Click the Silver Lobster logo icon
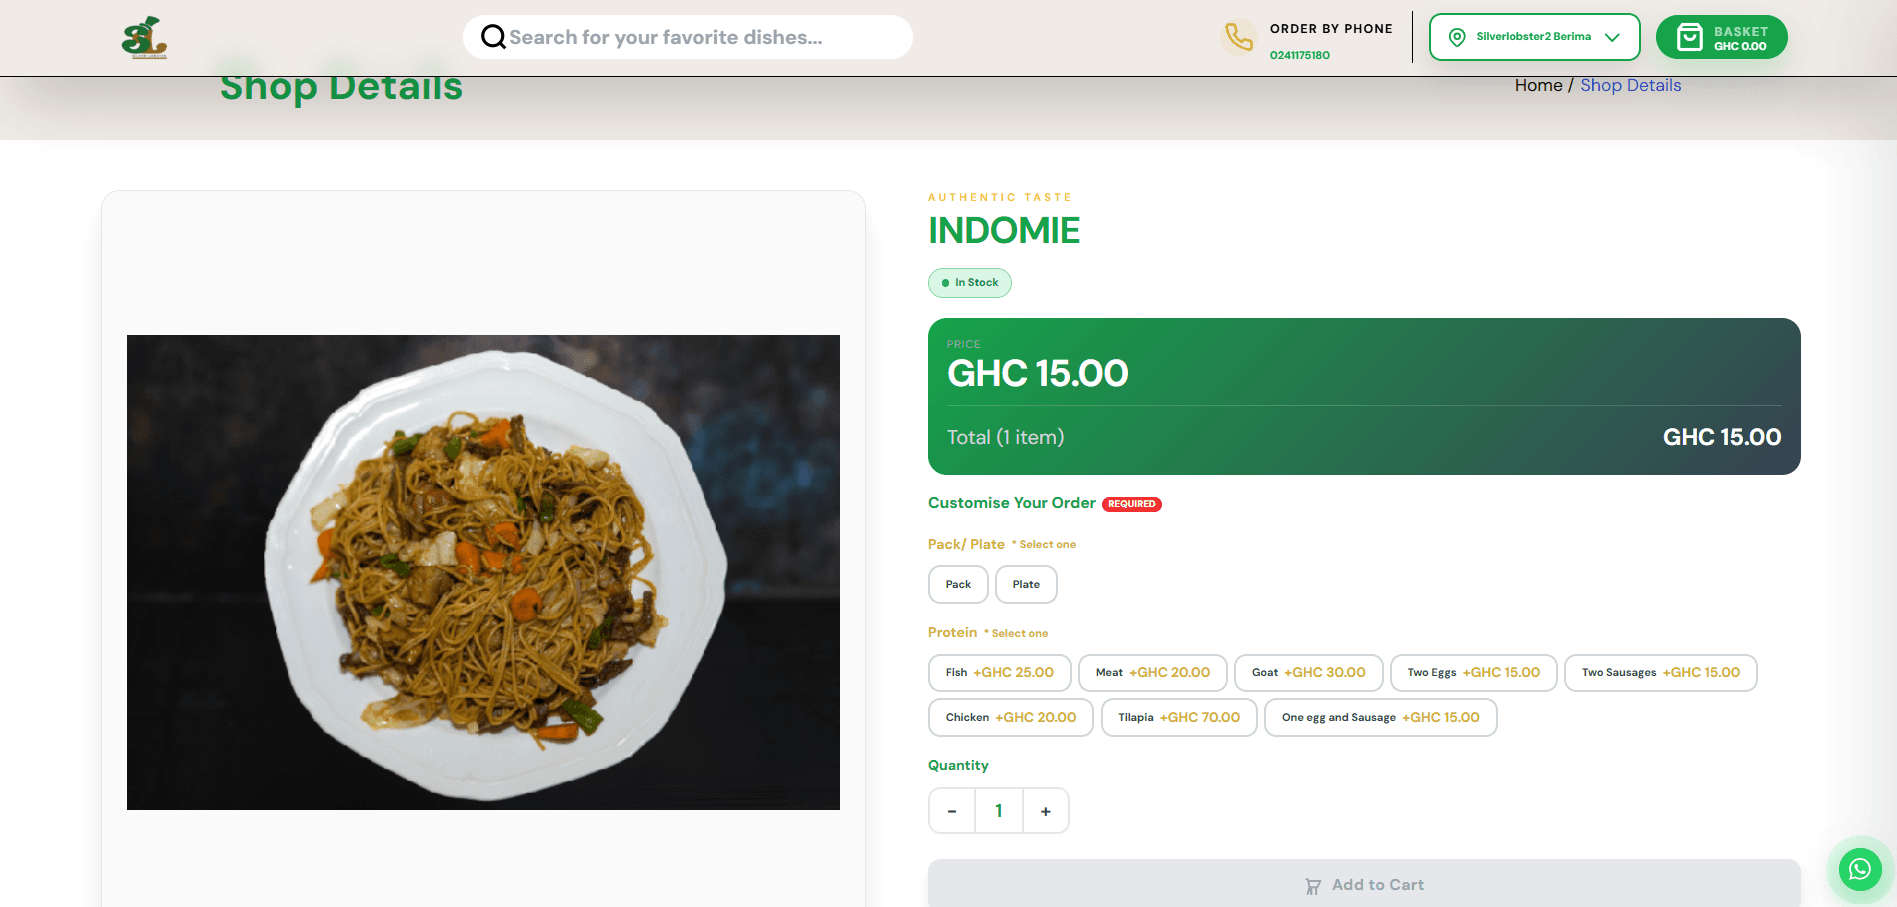The width and height of the screenshot is (1897, 907). click(x=144, y=37)
